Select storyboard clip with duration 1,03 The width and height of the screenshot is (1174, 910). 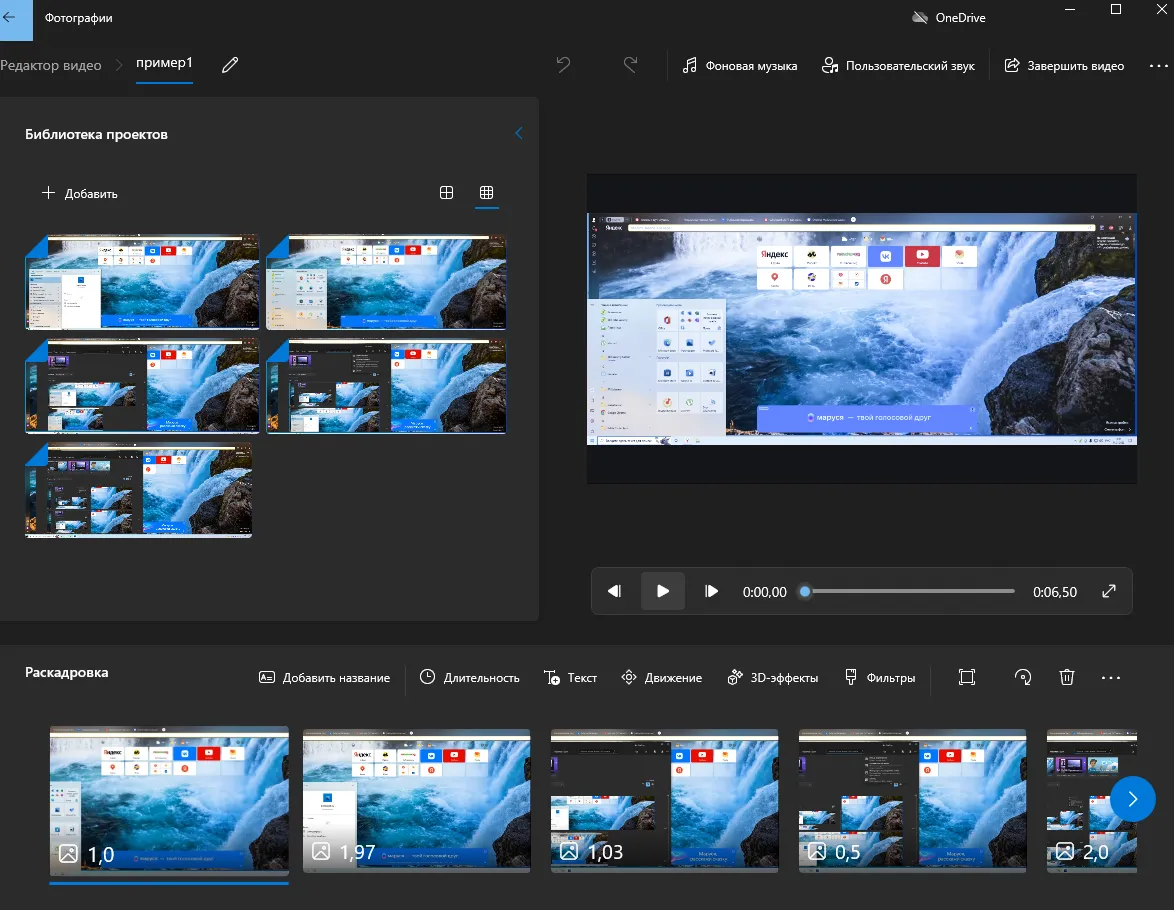[x=664, y=800]
